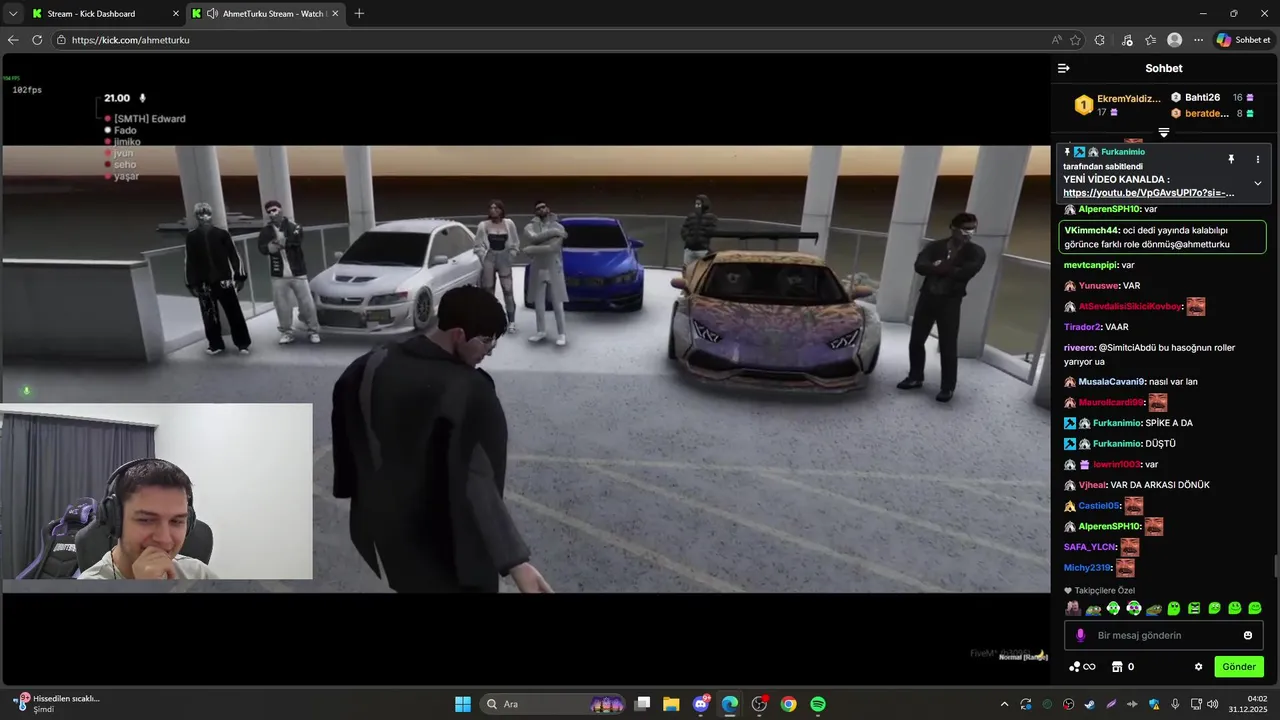Switch to the Stream - Kick Dashboard tab
Viewport: 1280px width, 720px height.
click(105, 14)
